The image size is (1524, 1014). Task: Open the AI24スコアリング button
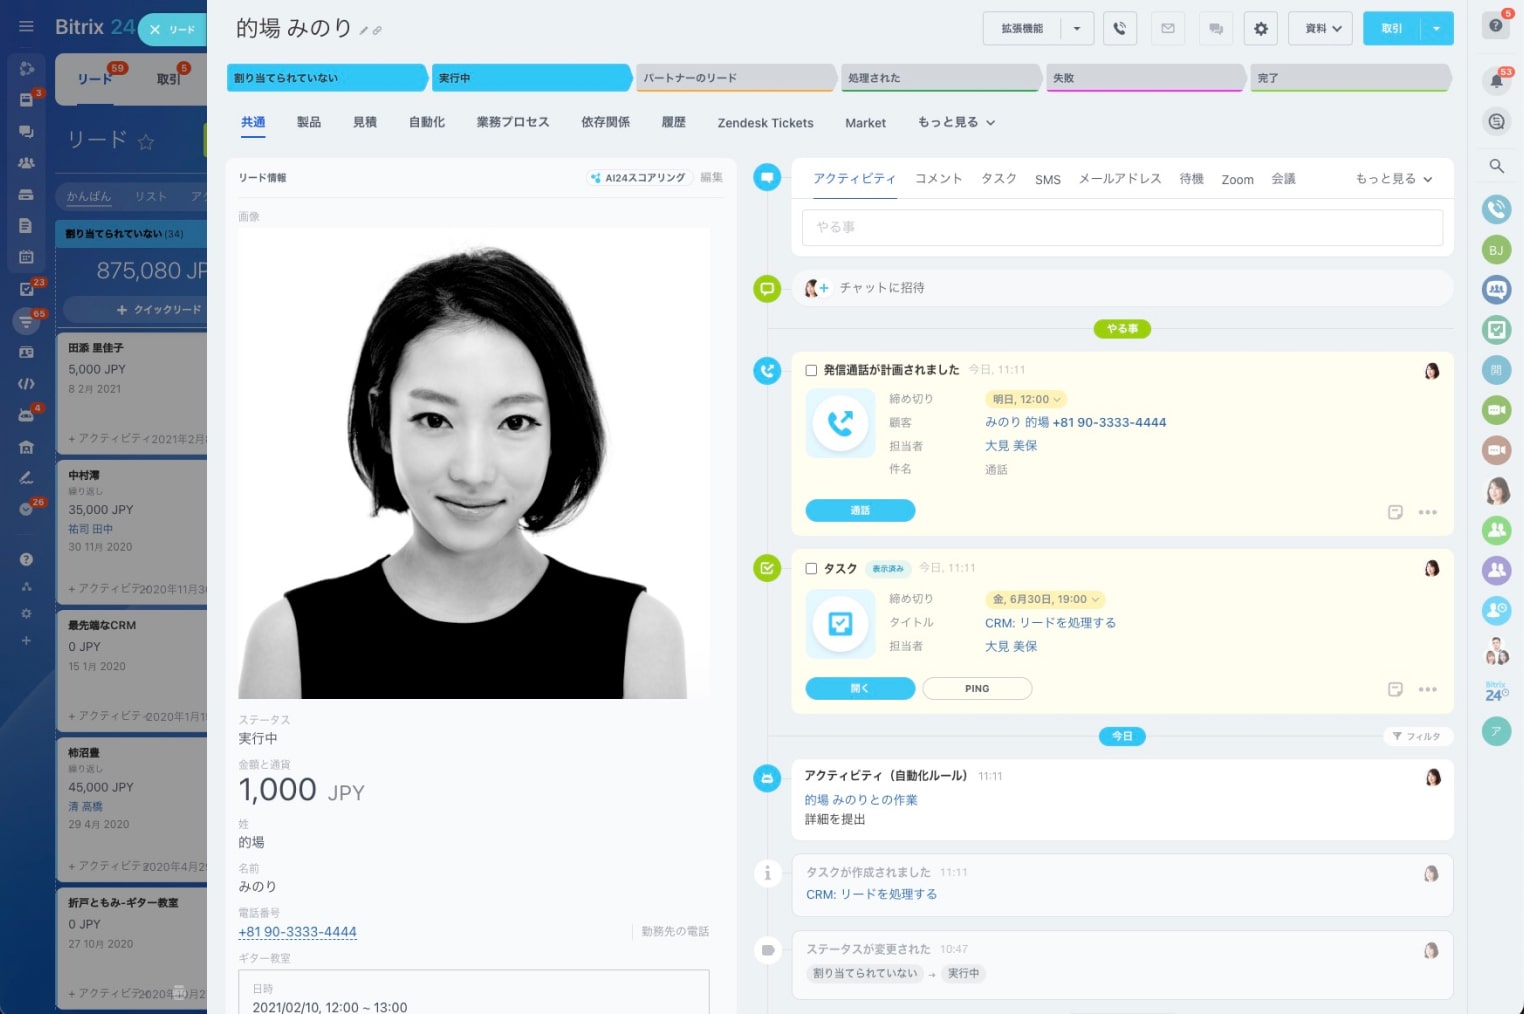(638, 178)
